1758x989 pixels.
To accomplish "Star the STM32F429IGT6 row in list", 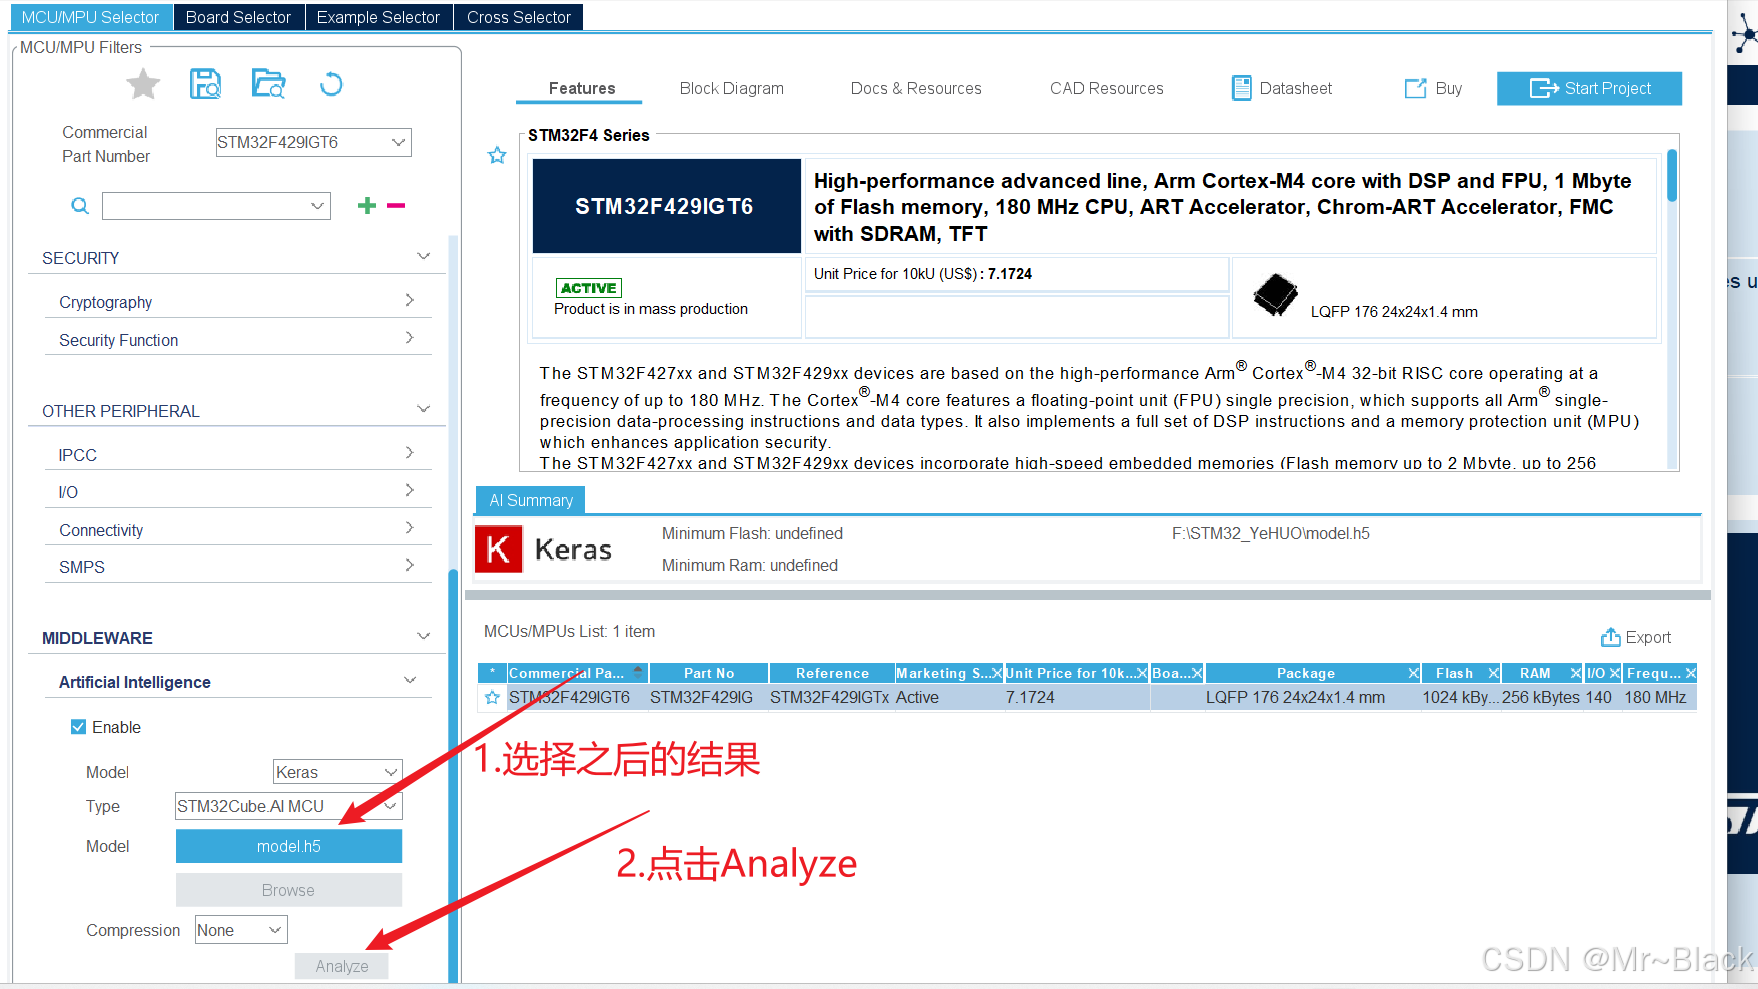I will click(x=492, y=697).
